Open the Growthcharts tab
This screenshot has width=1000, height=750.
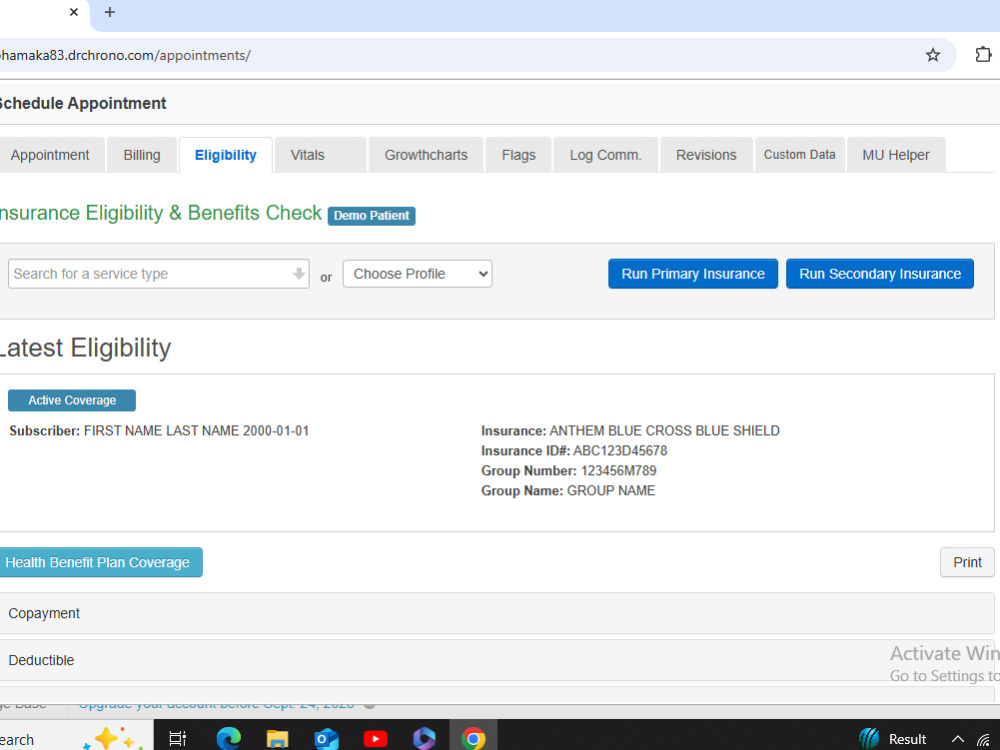point(426,155)
